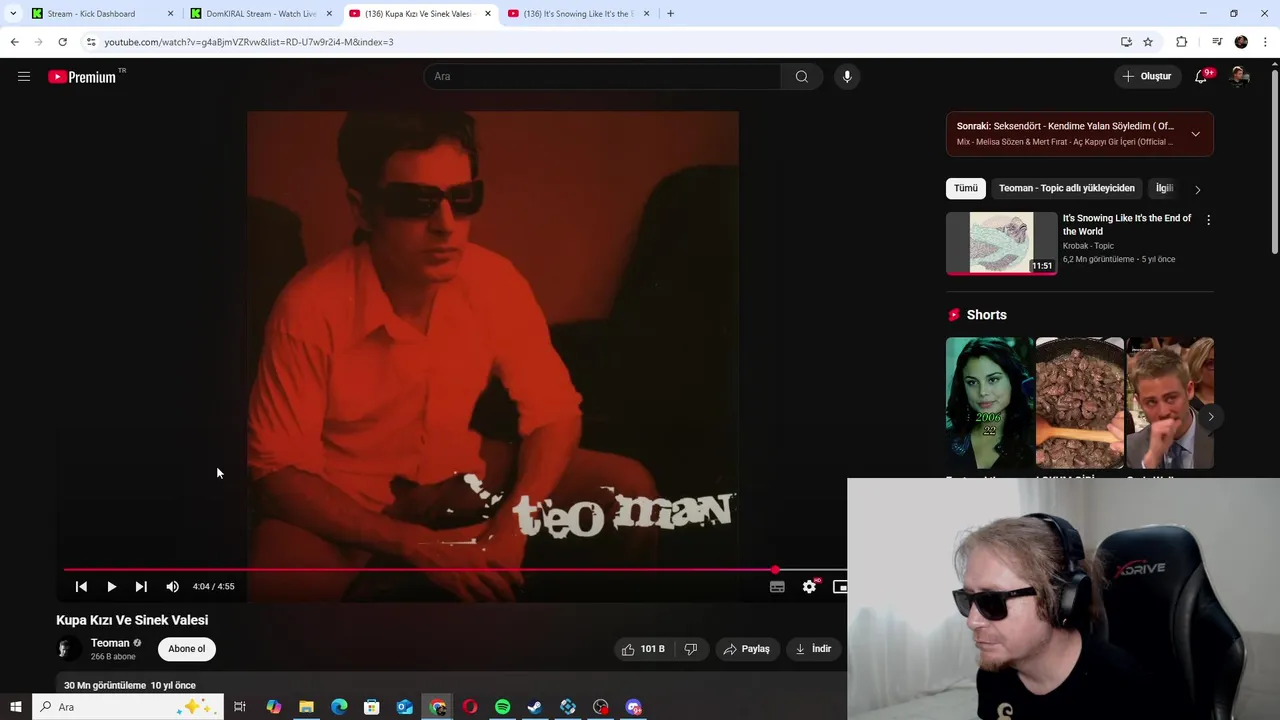Viewport: 1280px width, 720px height.
Task: Click the Oluştur create button
Action: coord(1147,77)
